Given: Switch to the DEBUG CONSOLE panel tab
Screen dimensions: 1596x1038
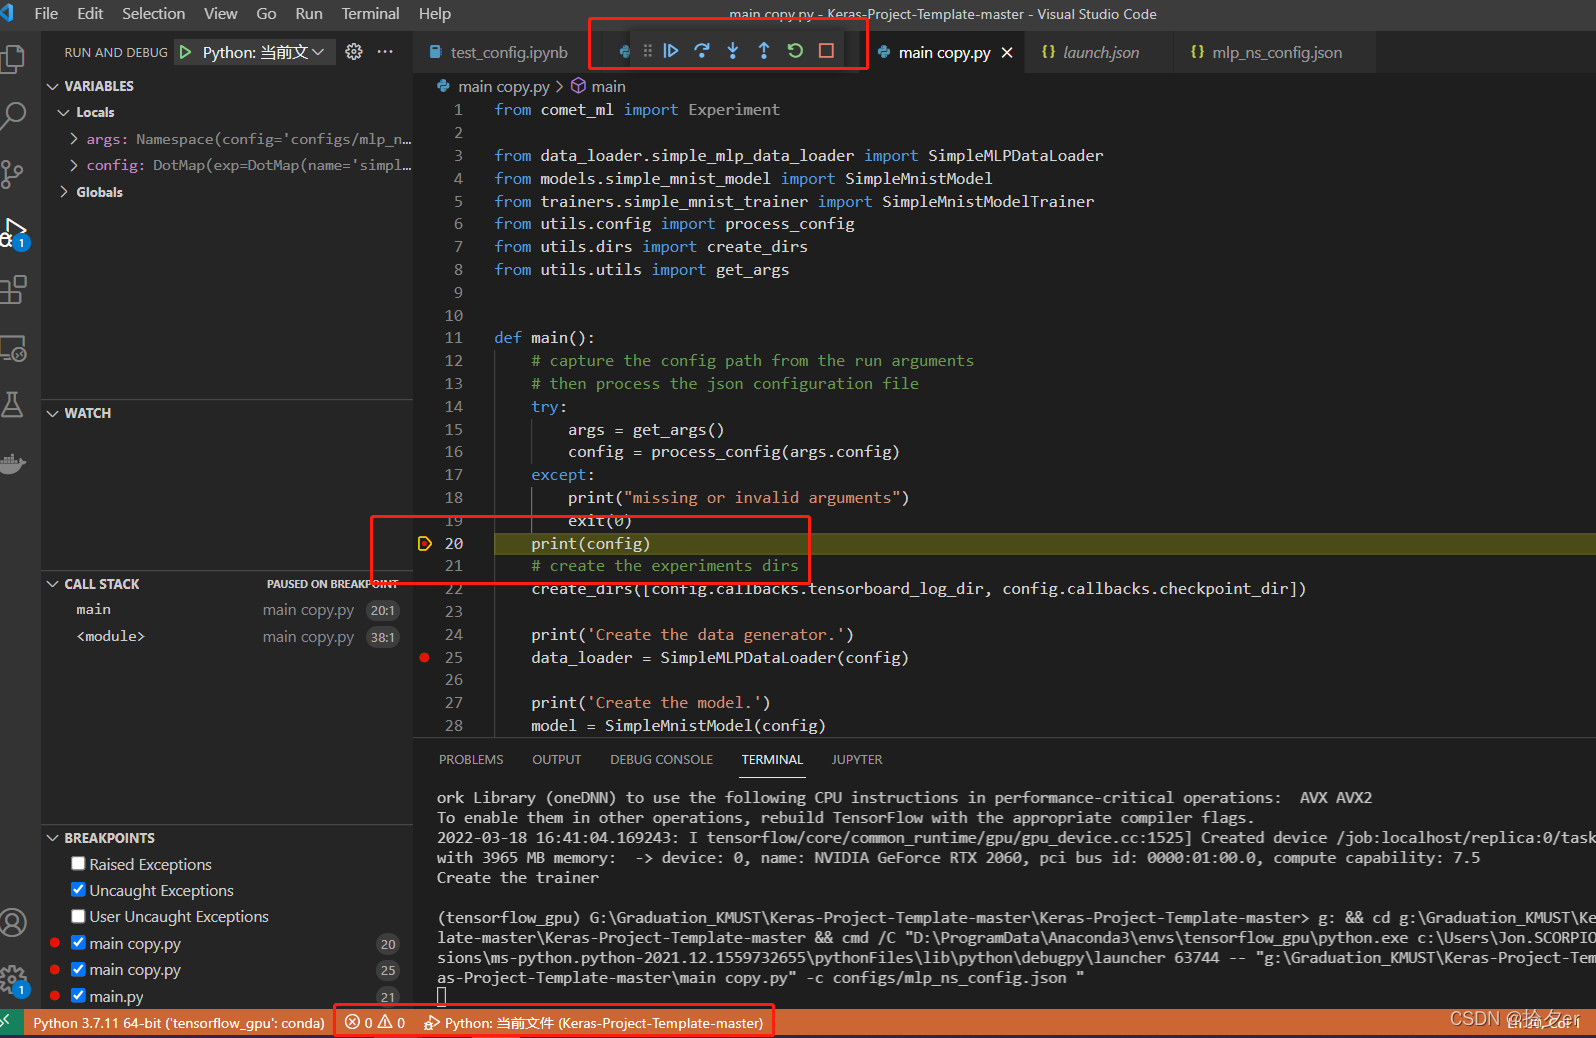Looking at the screenshot, I should [661, 760].
